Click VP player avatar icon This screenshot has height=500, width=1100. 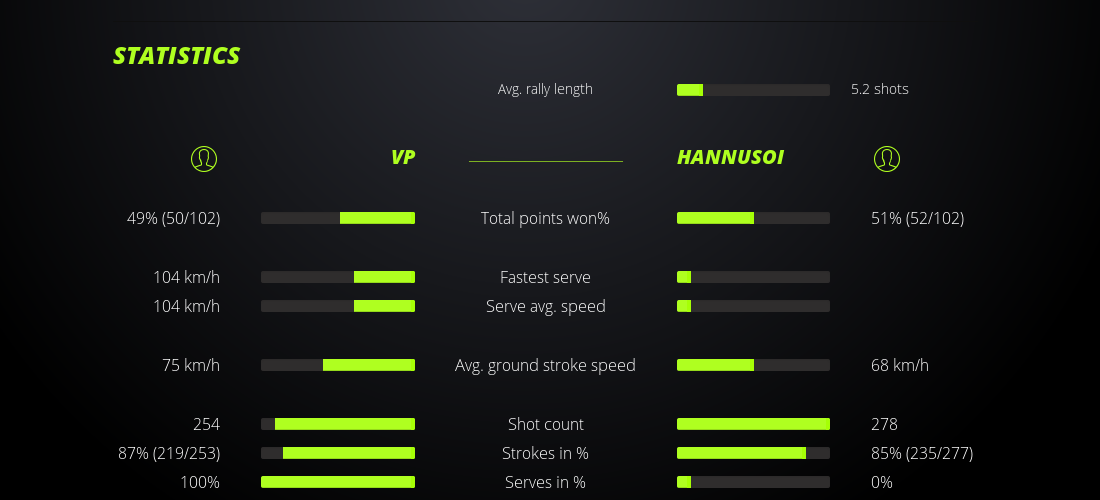(x=204, y=158)
